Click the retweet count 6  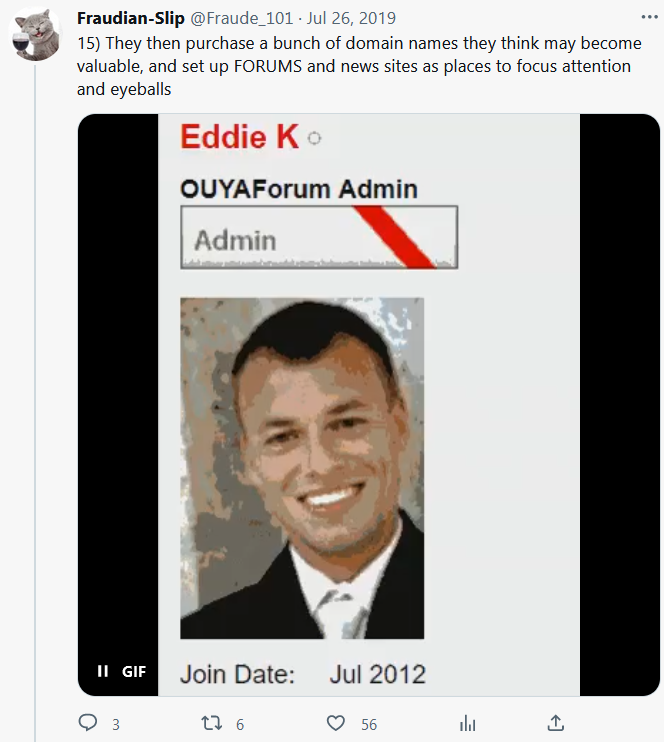[x=240, y=724]
